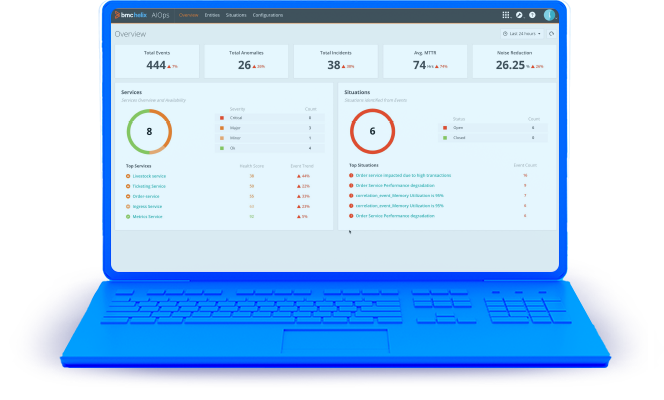Click the refresh icon beside time range
Image resolution: width=664 pixels, height=400 pixels.
click(x=551, y=33)
